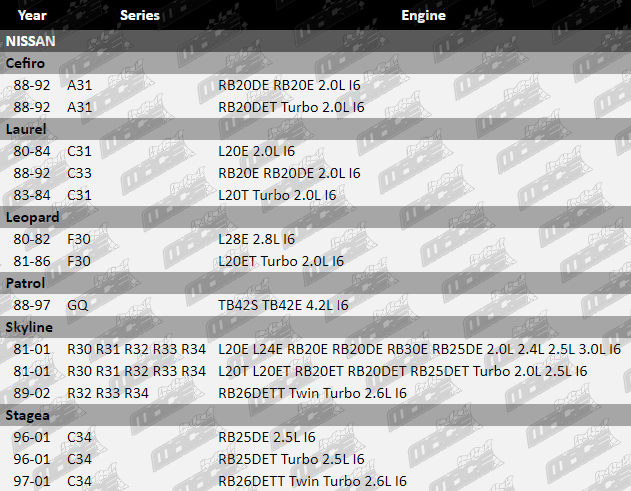Click Stagea RB26DETT Twin Turbo engine cell

pyautogui.click(x=312, y=481)
